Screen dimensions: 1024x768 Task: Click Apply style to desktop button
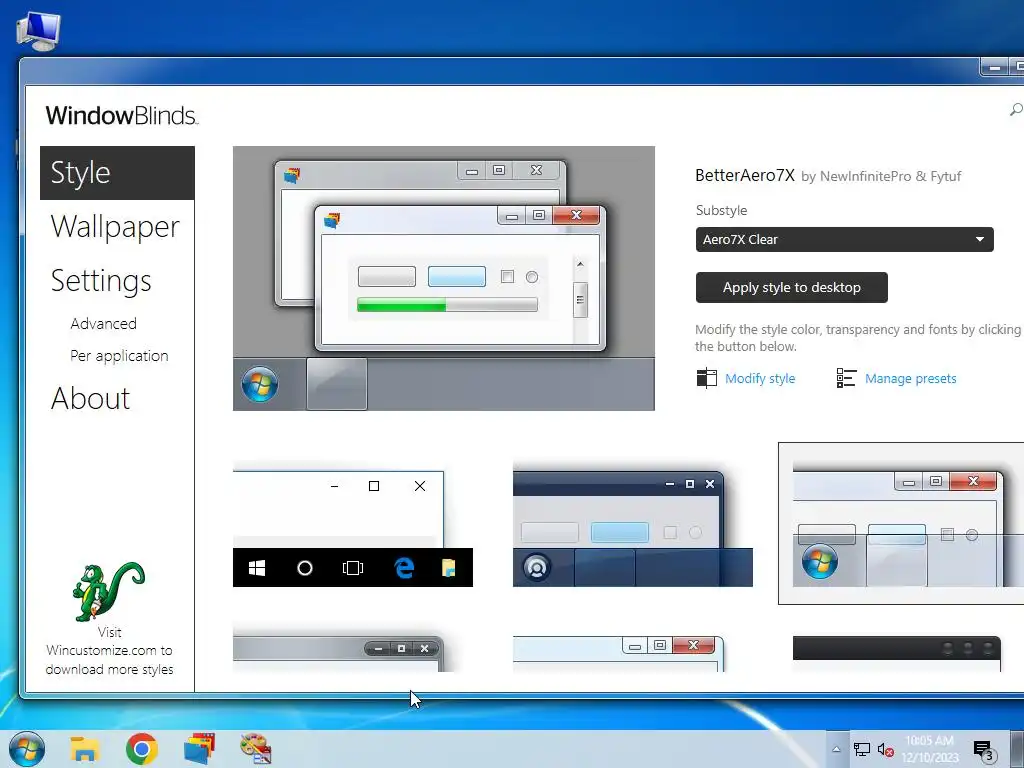click(792, 287)
